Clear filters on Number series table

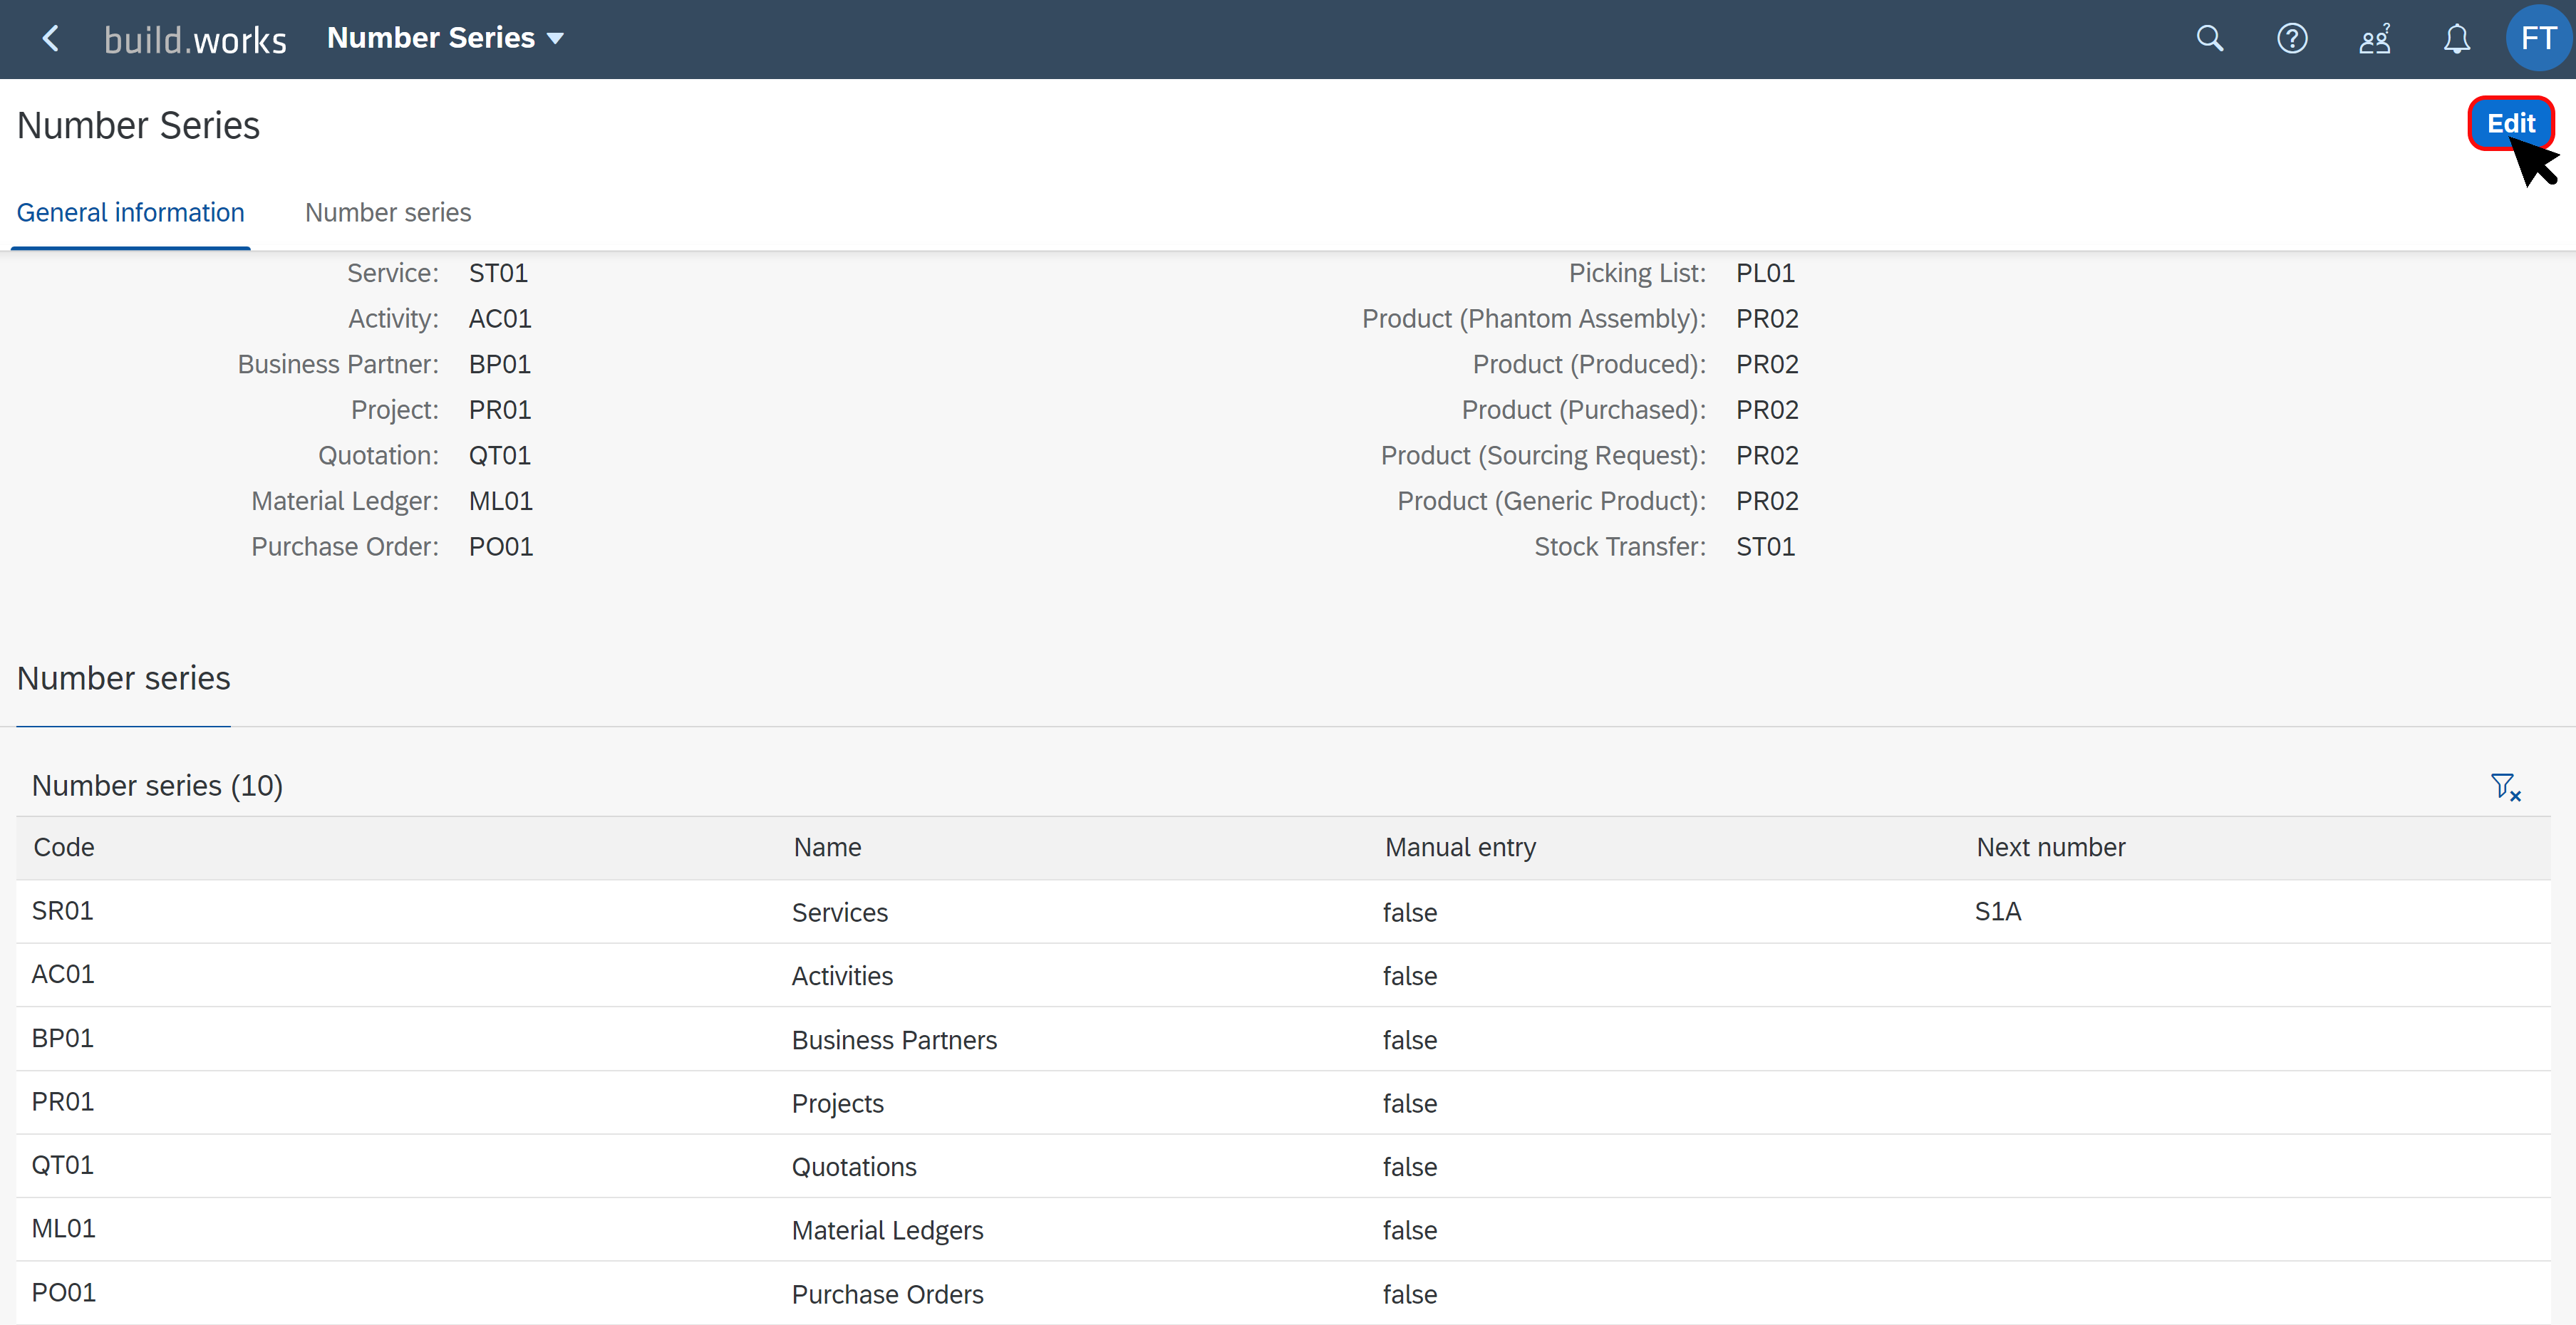coord(2505,787)
